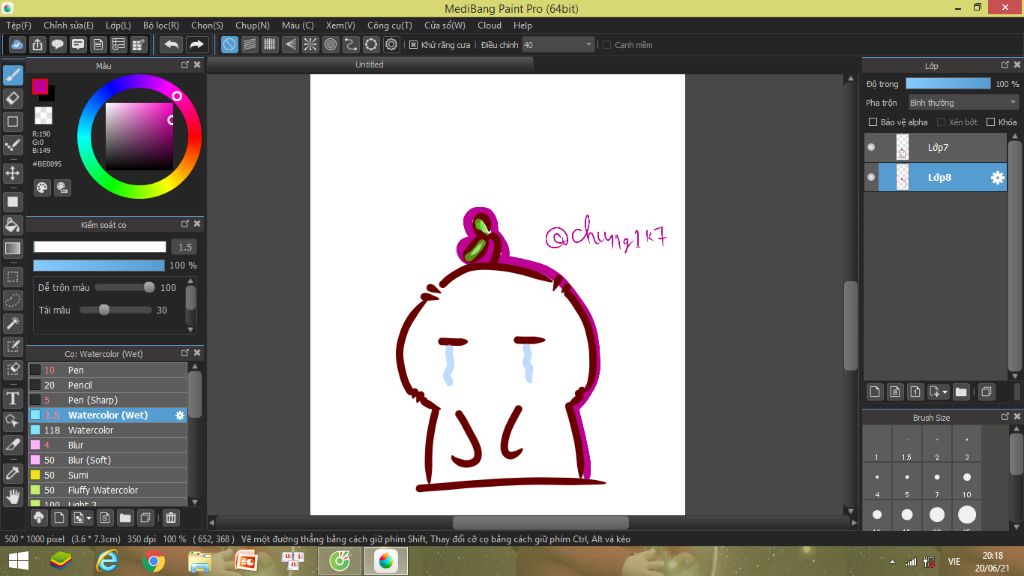This screenshot has width=1024, height=576.
Task: Open snap settings gear
Action: (x=391, y=44)
